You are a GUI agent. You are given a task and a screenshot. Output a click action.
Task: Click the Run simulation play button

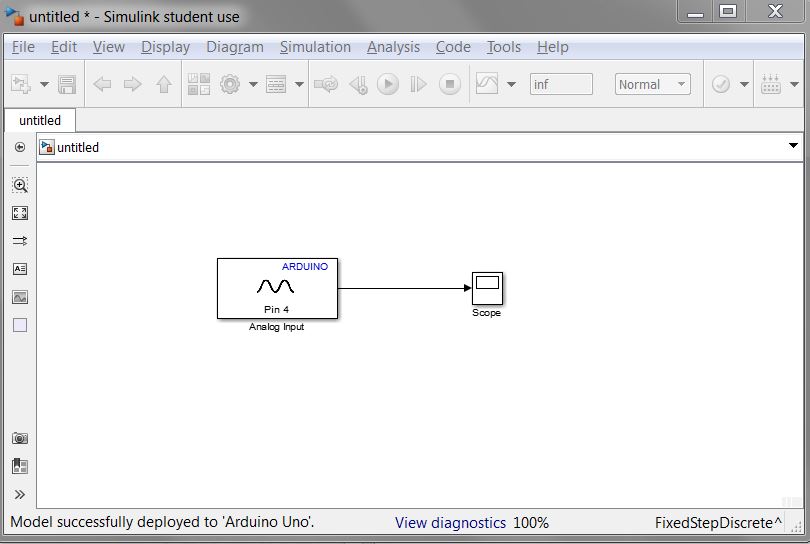tap(387, 85)
